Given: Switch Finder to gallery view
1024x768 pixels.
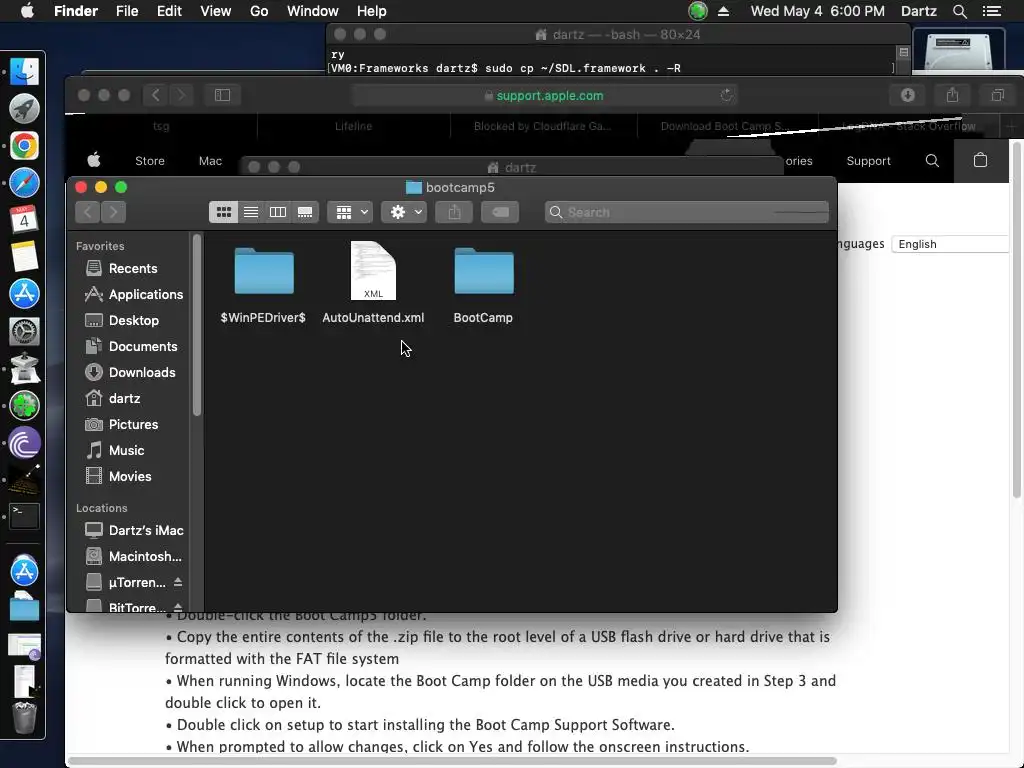Looking at the screenshot, I should (x=305, y=212).
